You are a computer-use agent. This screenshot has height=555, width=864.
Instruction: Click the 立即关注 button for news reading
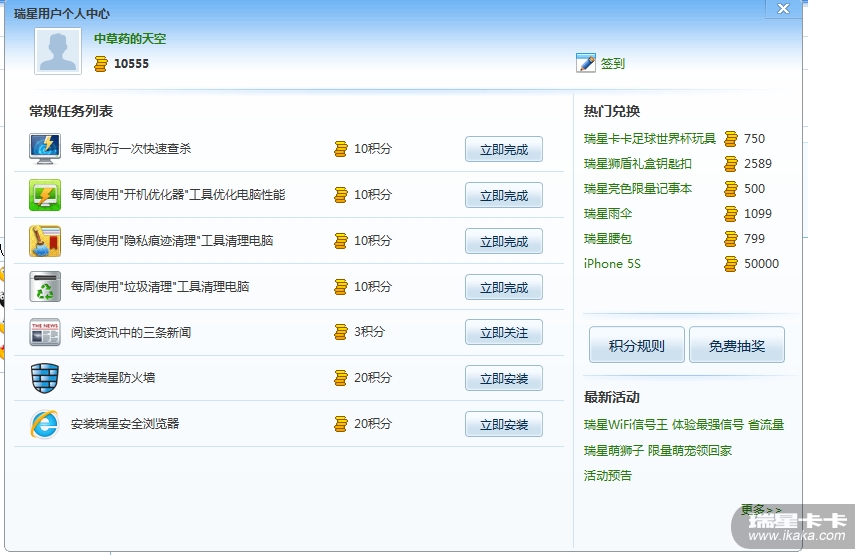[504, 332]
